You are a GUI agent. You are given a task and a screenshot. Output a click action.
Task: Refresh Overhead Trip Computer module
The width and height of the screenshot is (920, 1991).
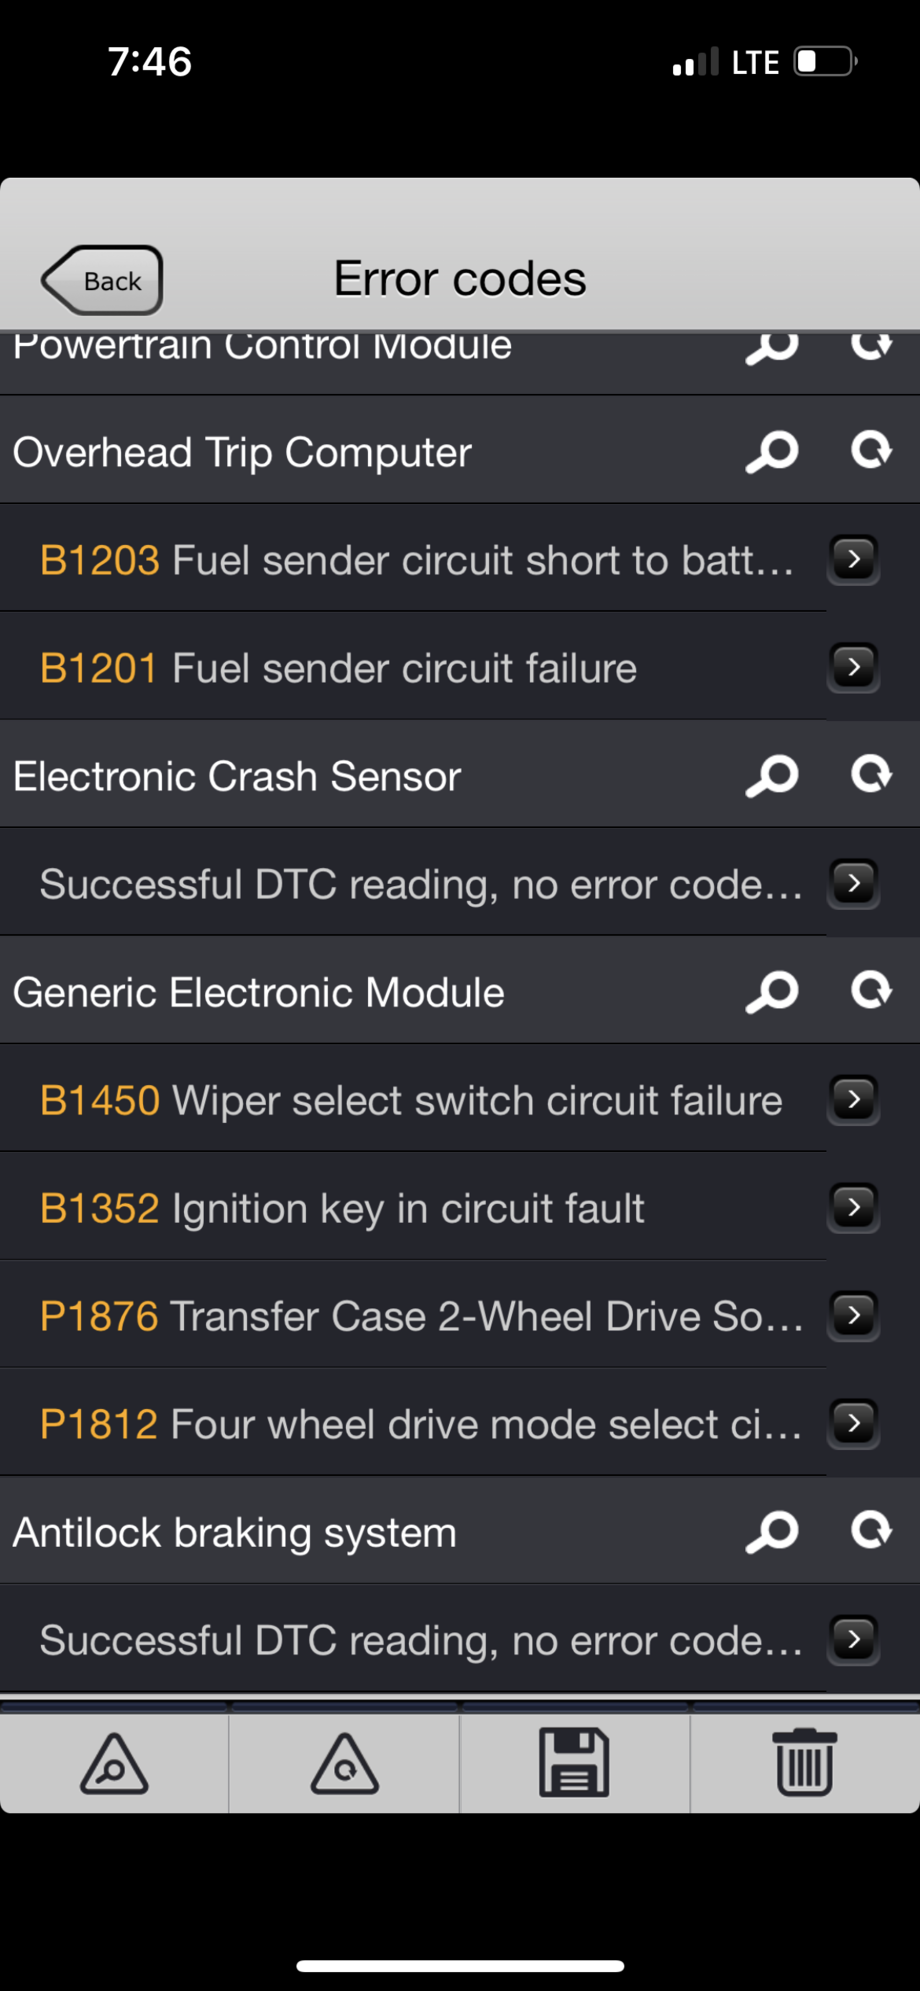tap(871, 450)
